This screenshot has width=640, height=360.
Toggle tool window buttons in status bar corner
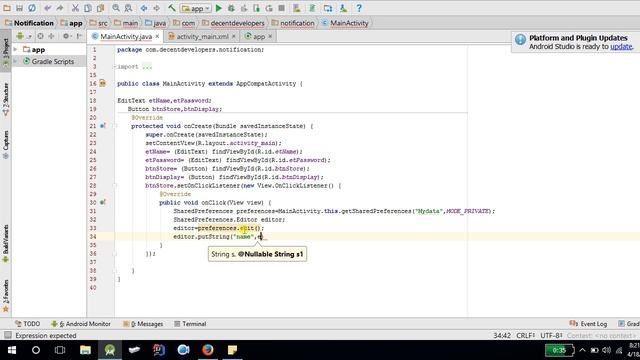click(7, 335)
